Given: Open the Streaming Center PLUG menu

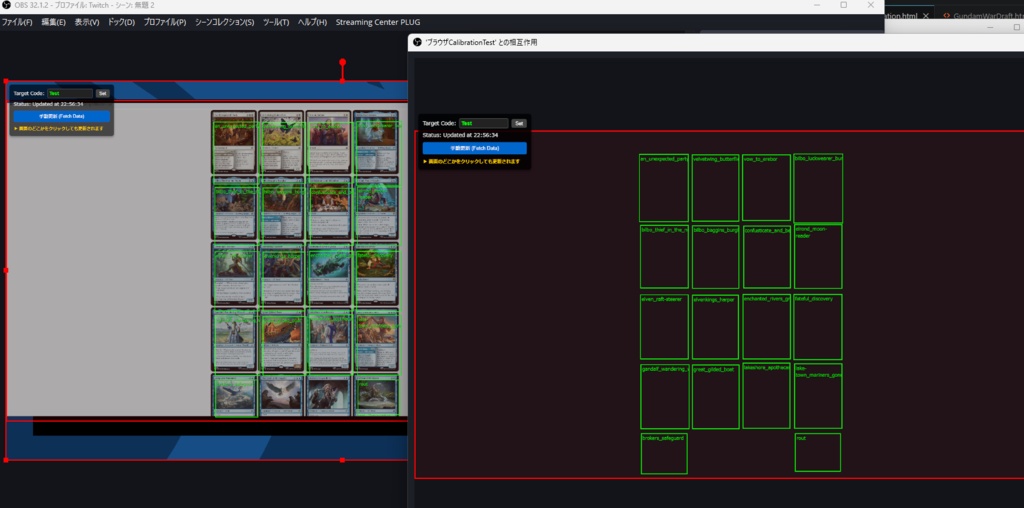Looking at the screenshot, I should [378, 22].
